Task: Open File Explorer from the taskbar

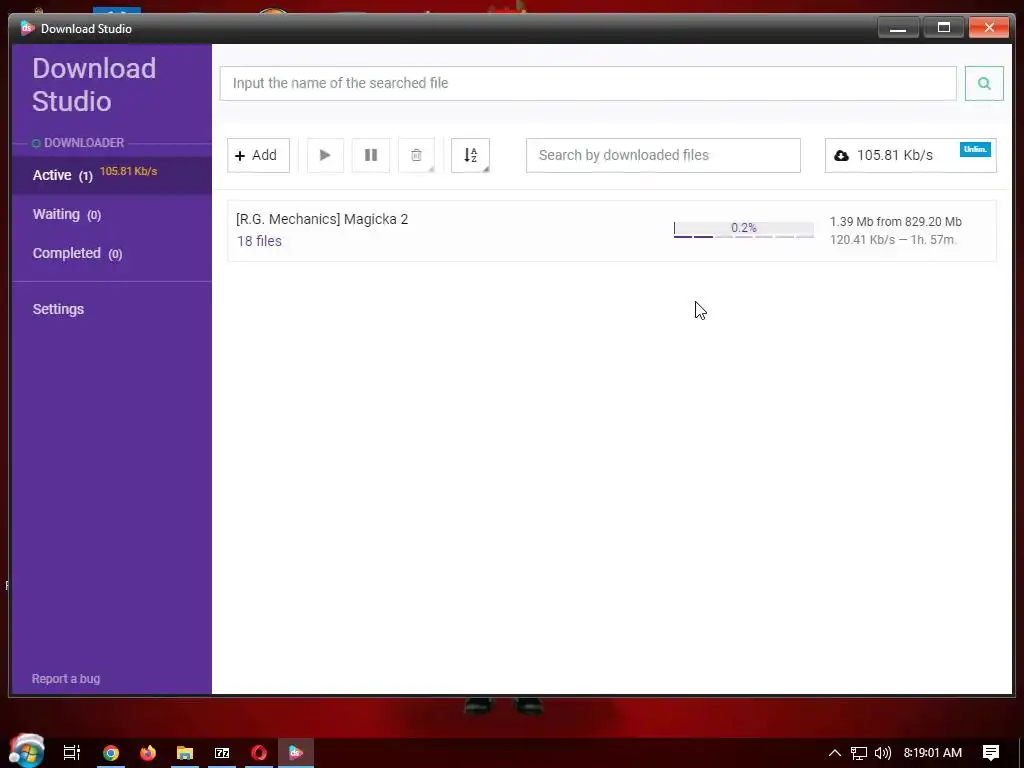Action: point(185,753)
